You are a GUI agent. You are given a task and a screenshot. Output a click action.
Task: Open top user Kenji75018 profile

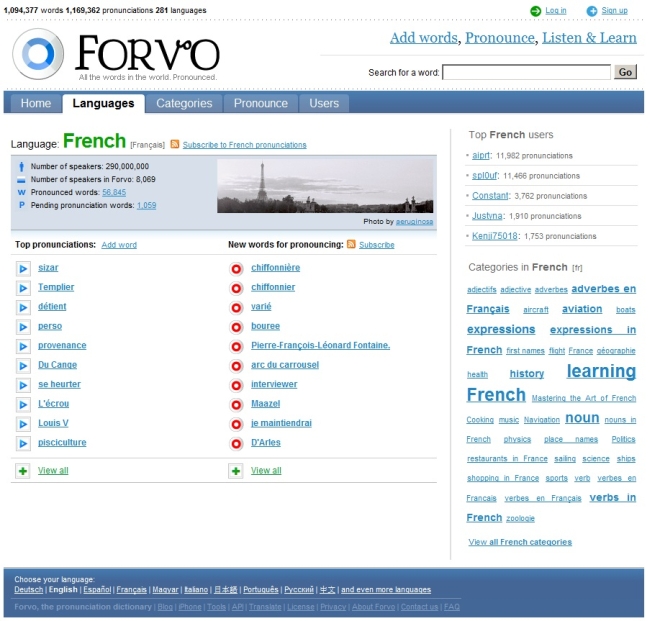click(495, 236)
